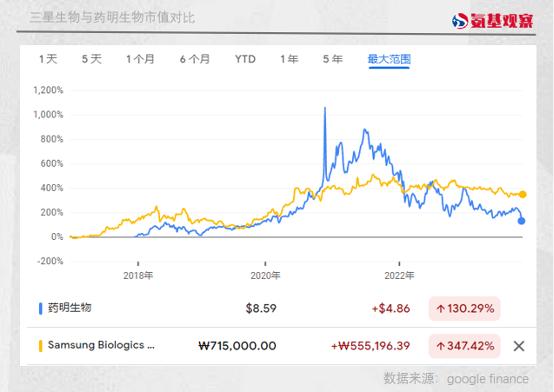Image resolution: width=554 pixels, height=392 pixels.
Task: Select the 最大范围 range tab
Action: coord(389,59)
